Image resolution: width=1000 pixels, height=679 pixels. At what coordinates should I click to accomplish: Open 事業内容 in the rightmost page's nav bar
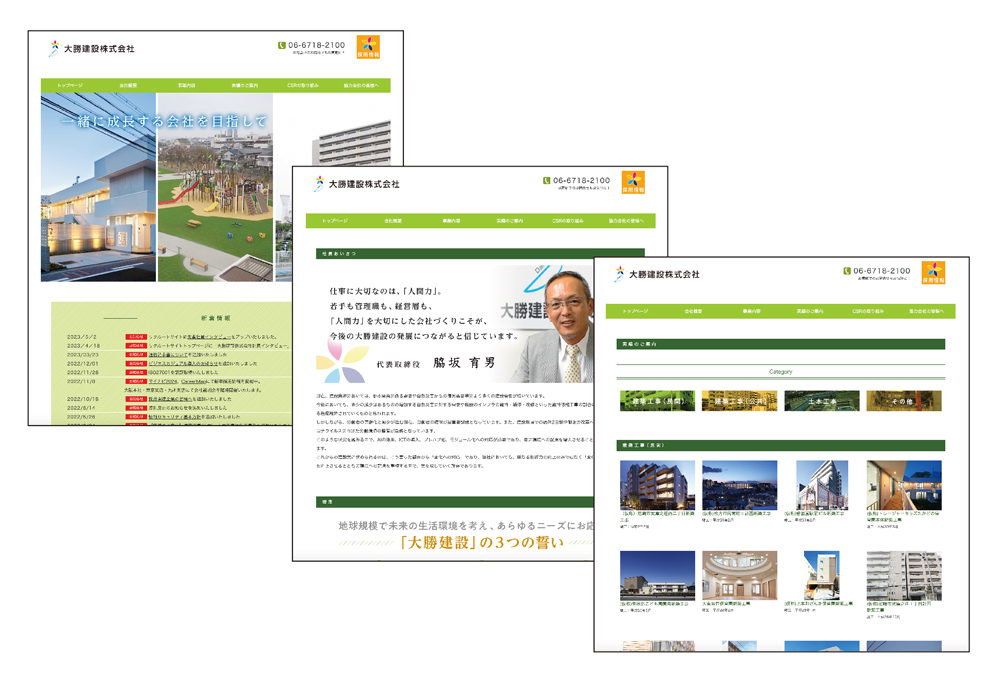(x=752, y=312)
